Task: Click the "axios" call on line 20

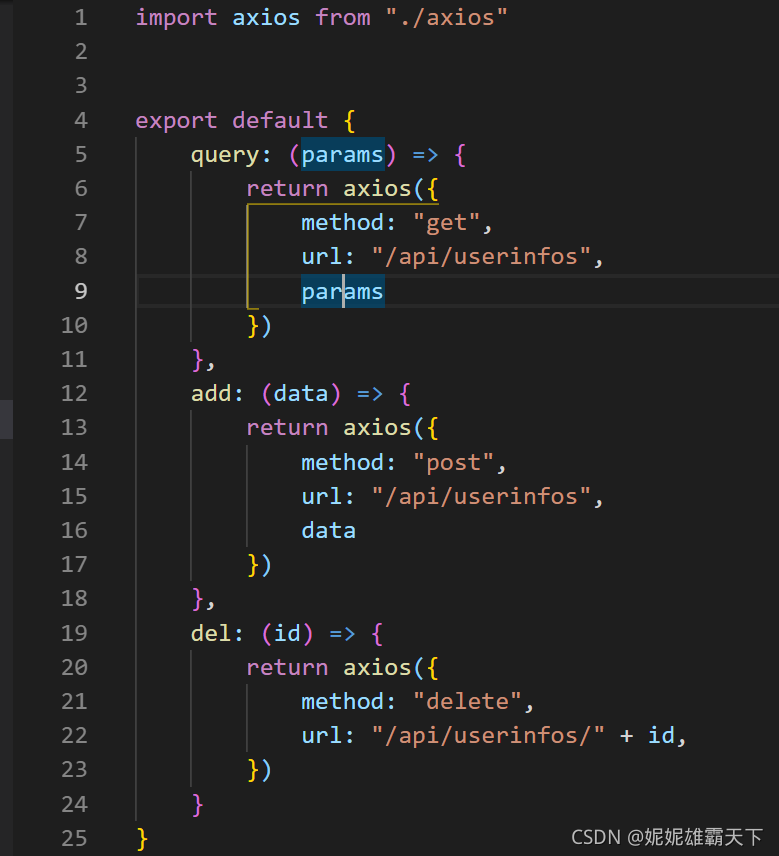Action: pos(377,668)
